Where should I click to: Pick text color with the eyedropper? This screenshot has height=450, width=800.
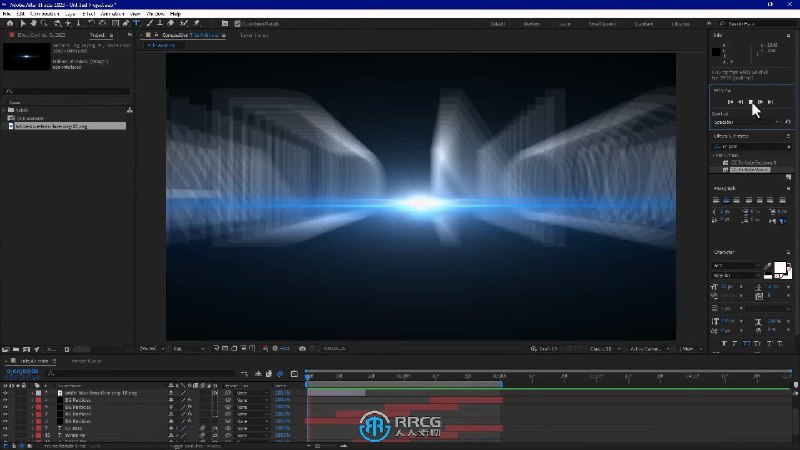pos(768,266)
